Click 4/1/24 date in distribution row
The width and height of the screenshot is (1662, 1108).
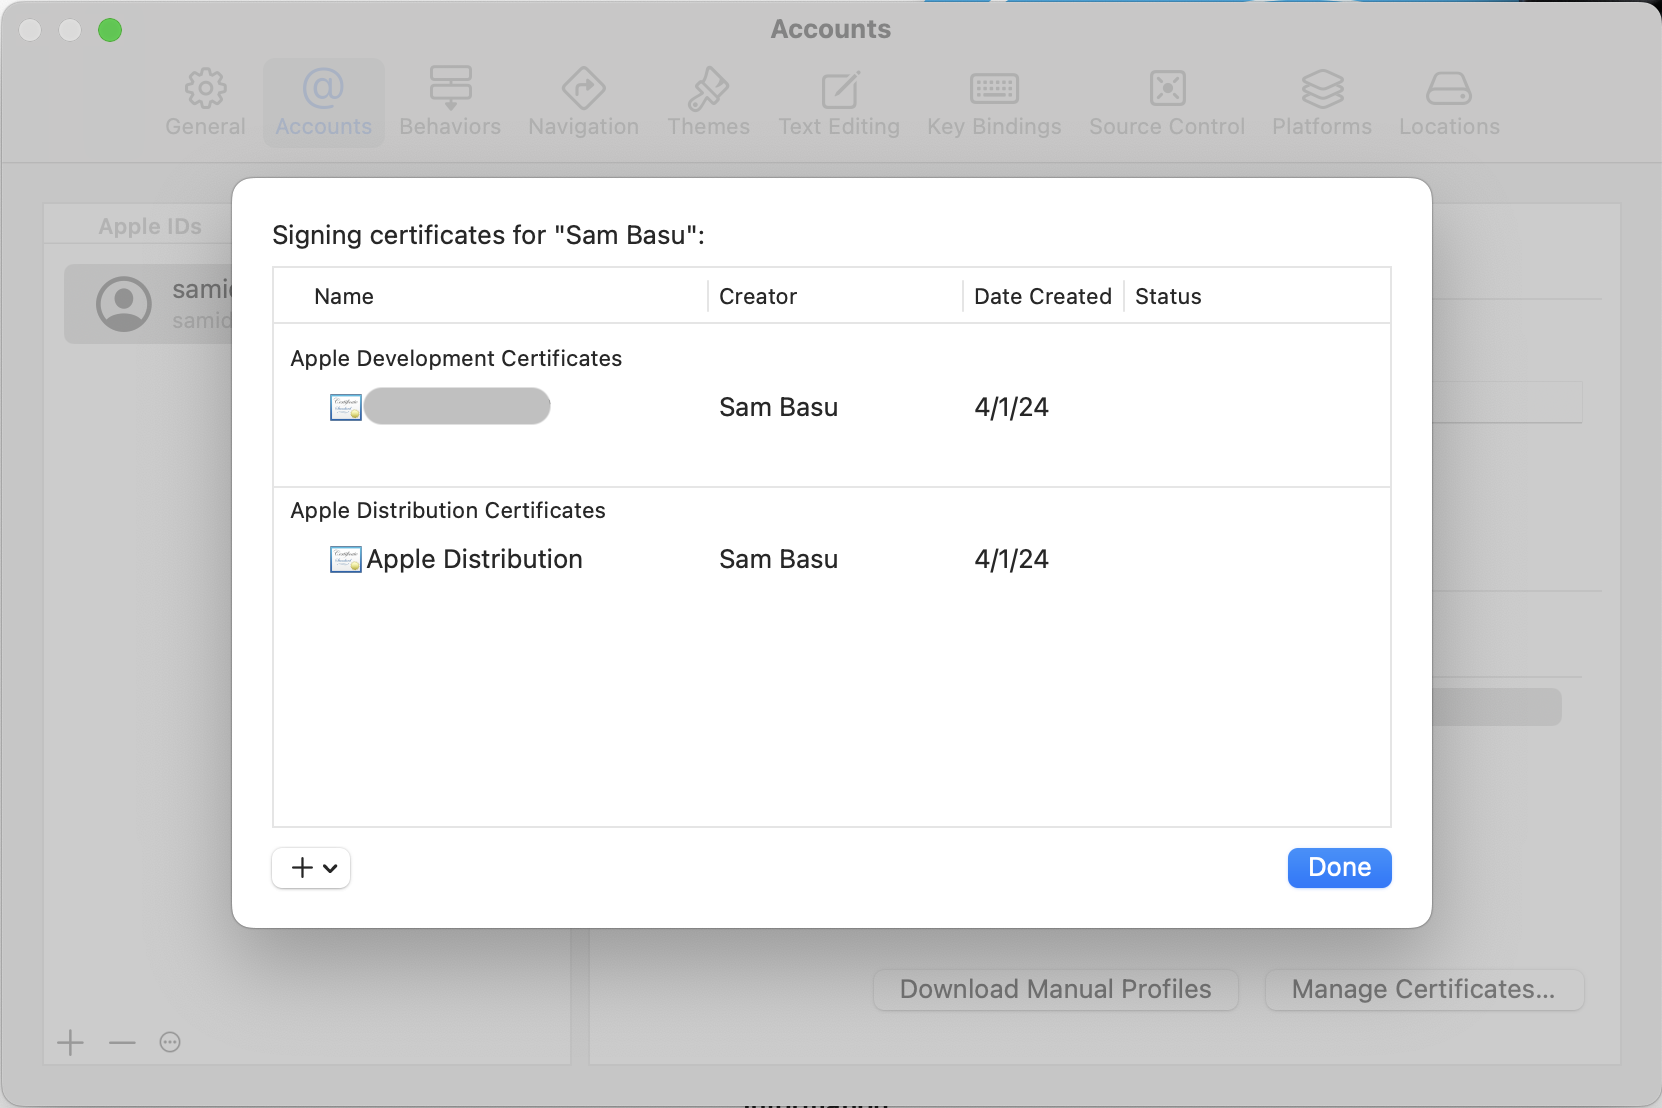[x=1011, y=559]
